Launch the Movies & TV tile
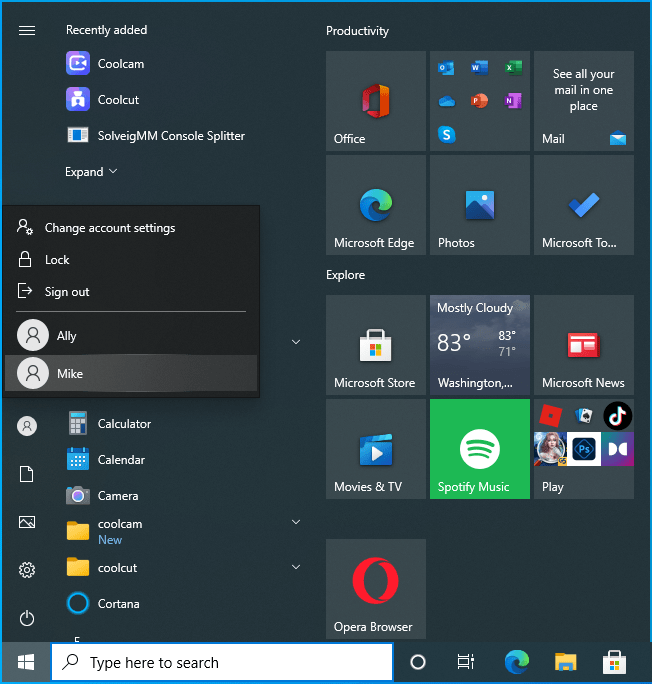Image resolution: width=652 pixels, height=684 pixels. (x=375, y=449)
